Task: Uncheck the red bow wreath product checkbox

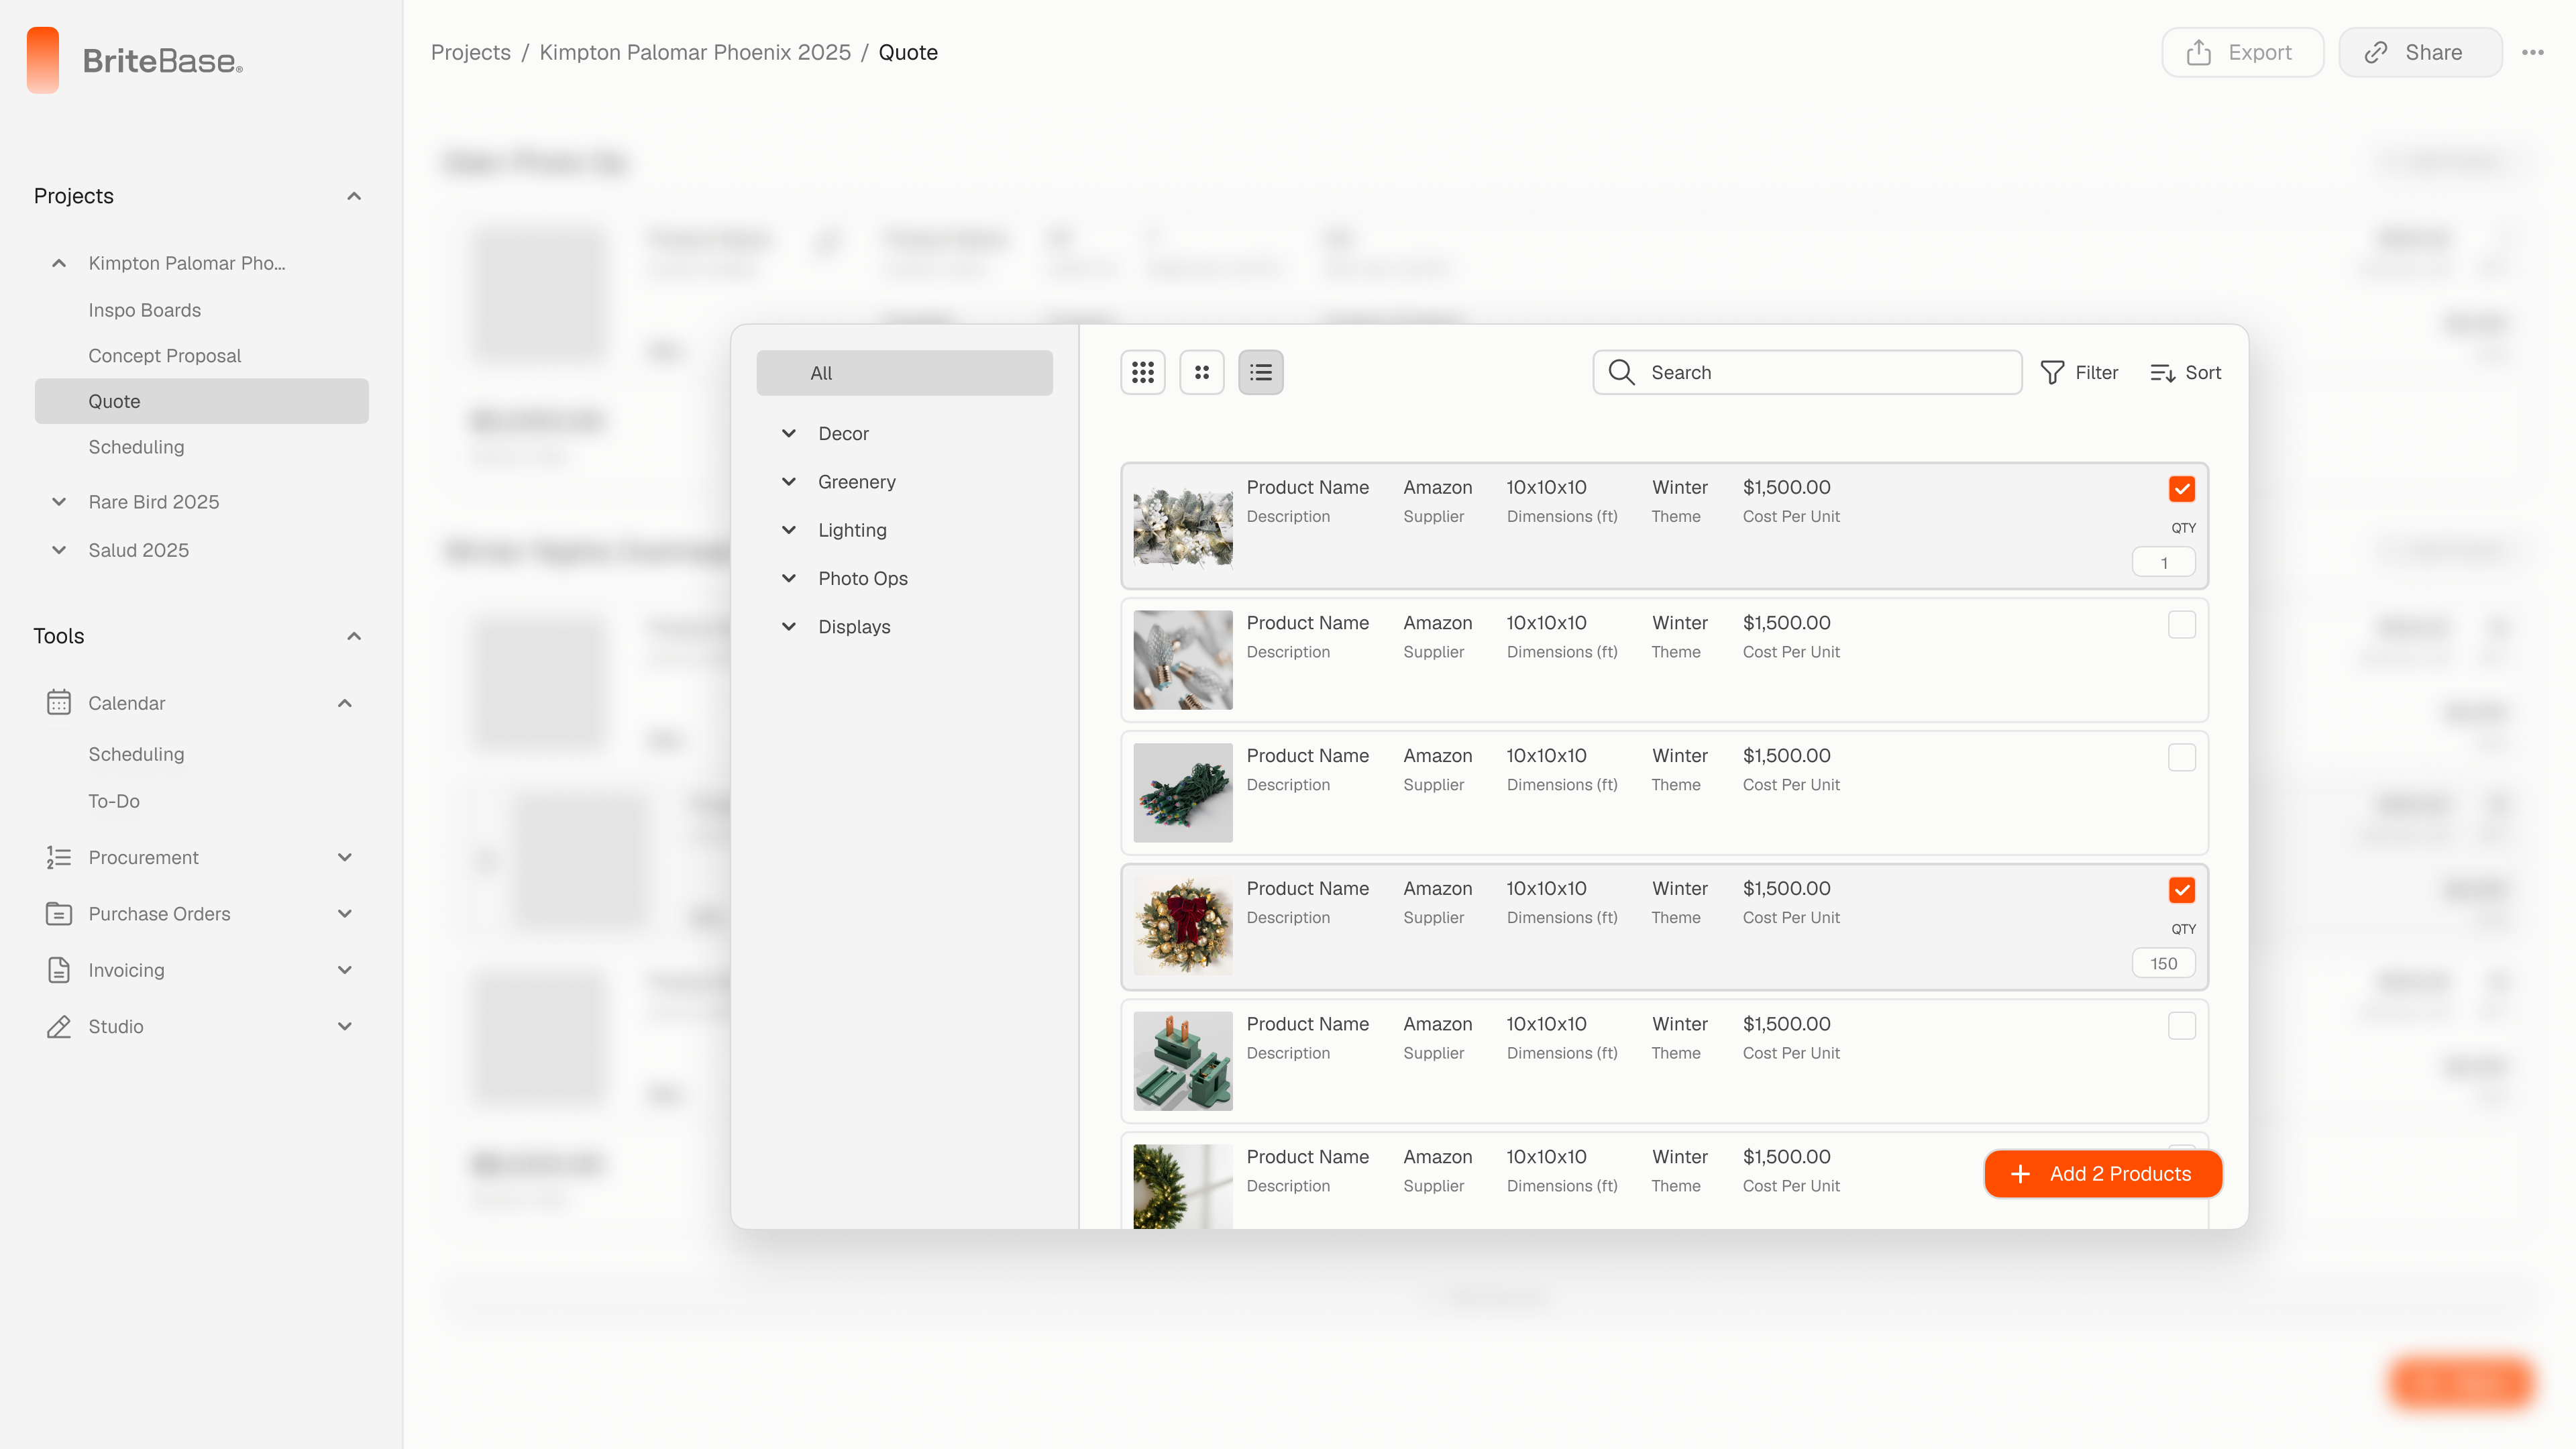Action: tap(2181, 890)
